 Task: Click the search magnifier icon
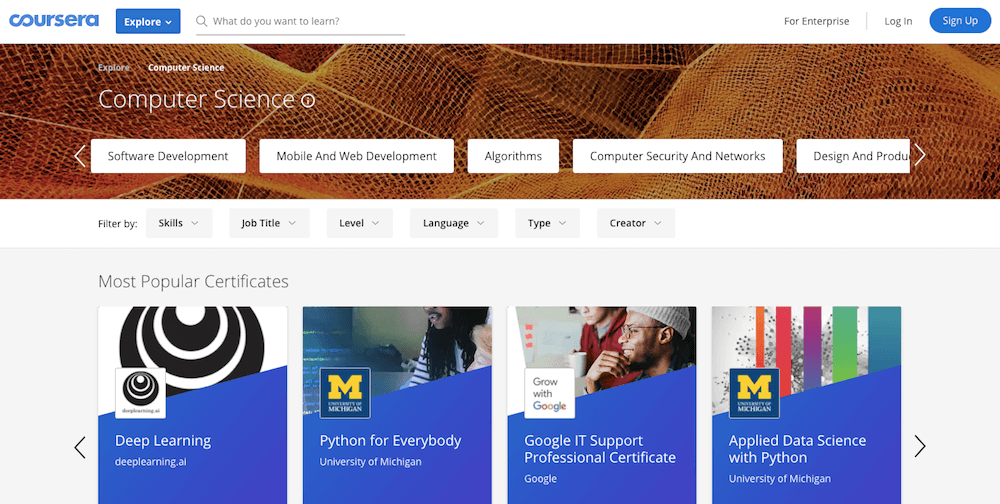(x=201, y=21)
